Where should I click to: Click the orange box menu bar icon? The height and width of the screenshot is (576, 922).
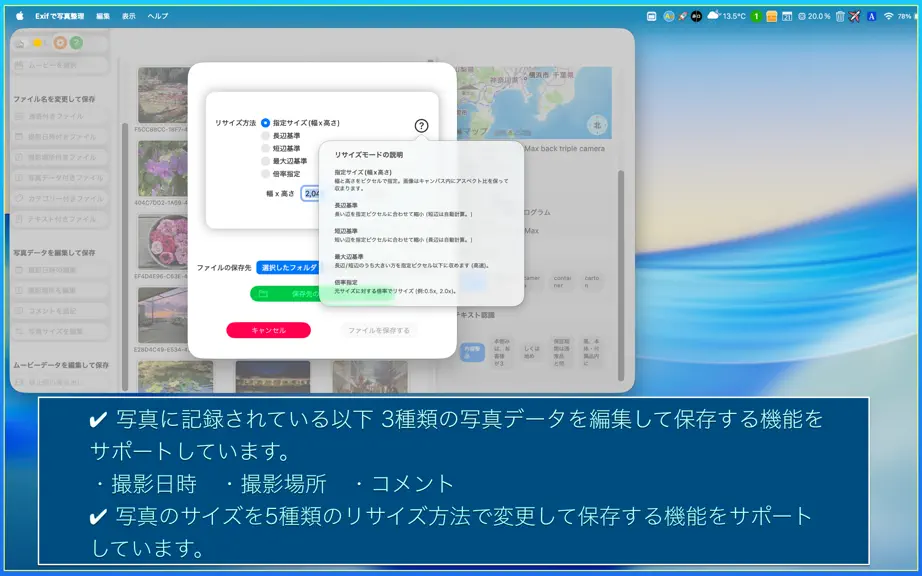pyautogui.click(x=771, y=16)
